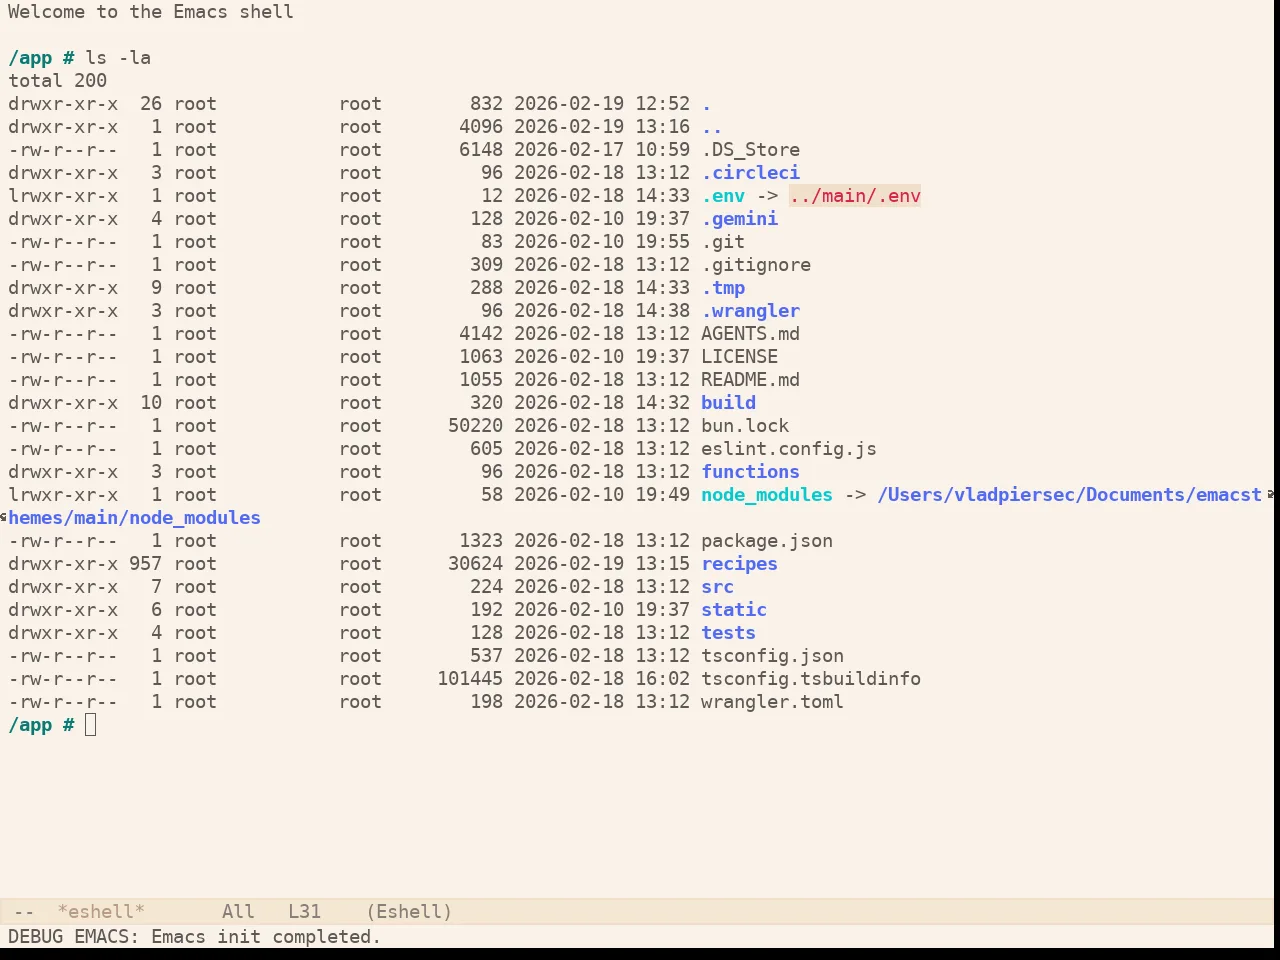The width and height of the screenshot is (1280, 960).
Task: Select the tsconfig.tsbuildinfo file name
Action: click(811, 679)
